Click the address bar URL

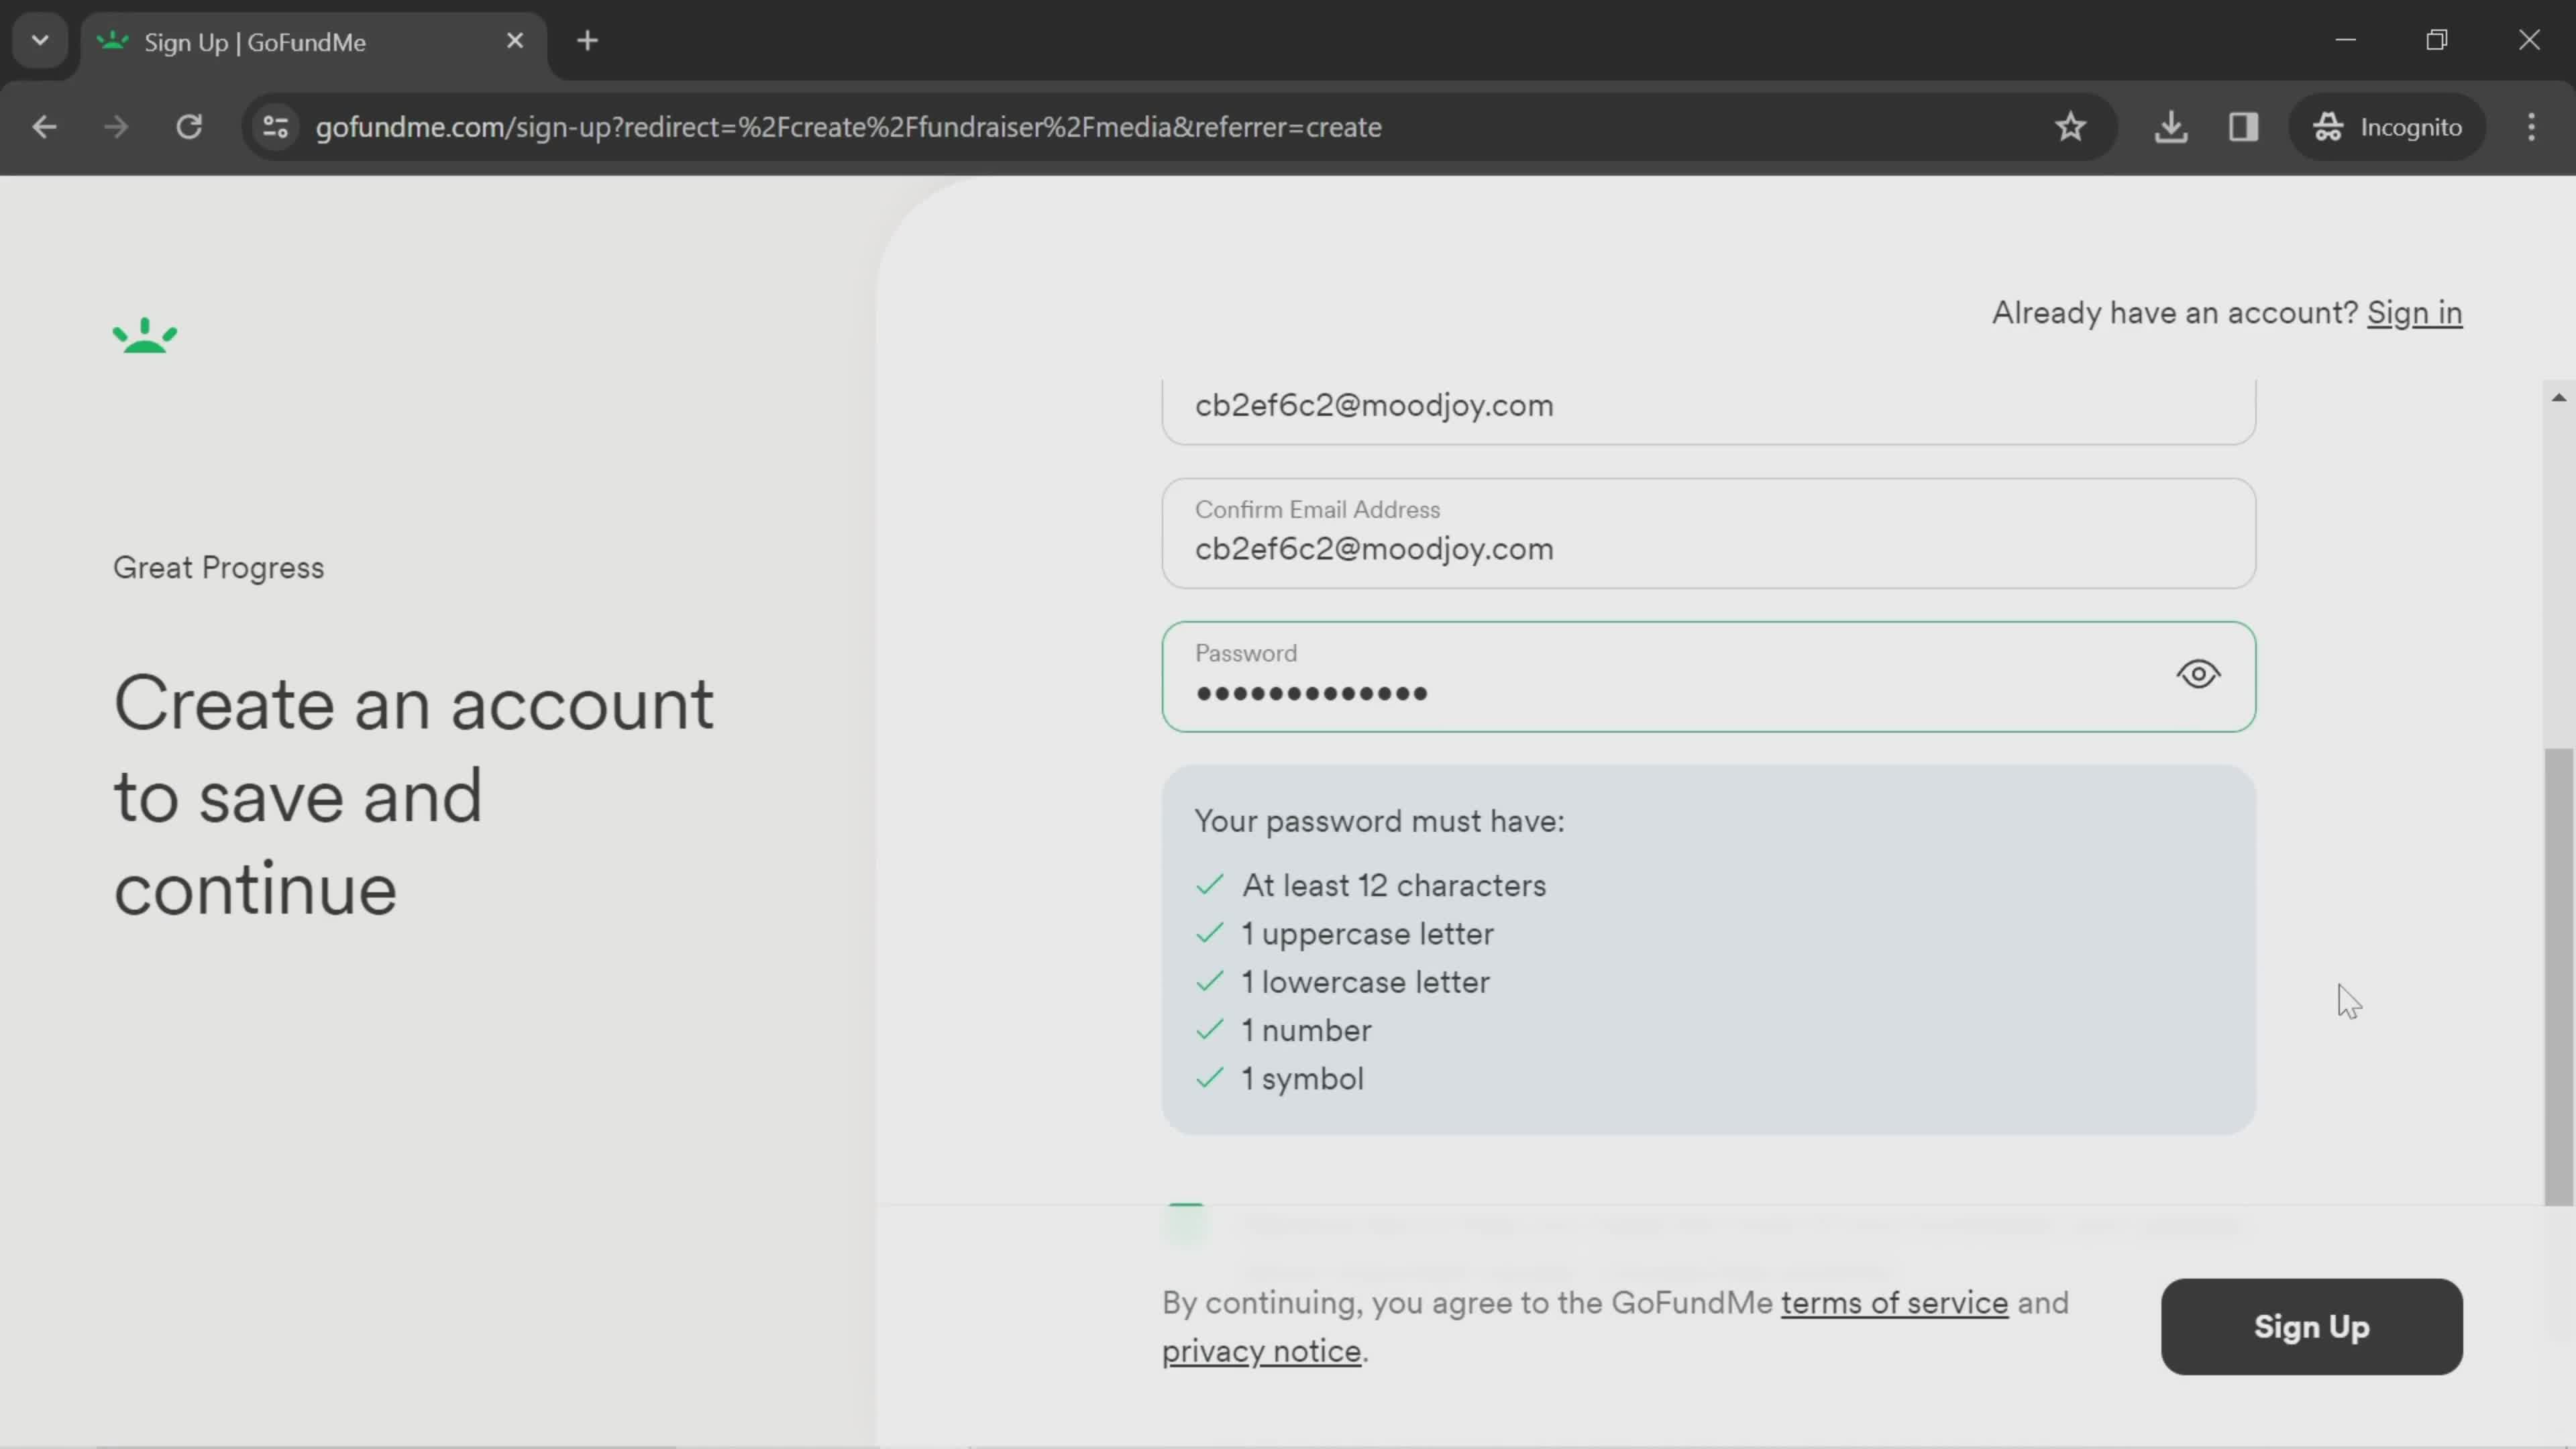tap(848, 127)
